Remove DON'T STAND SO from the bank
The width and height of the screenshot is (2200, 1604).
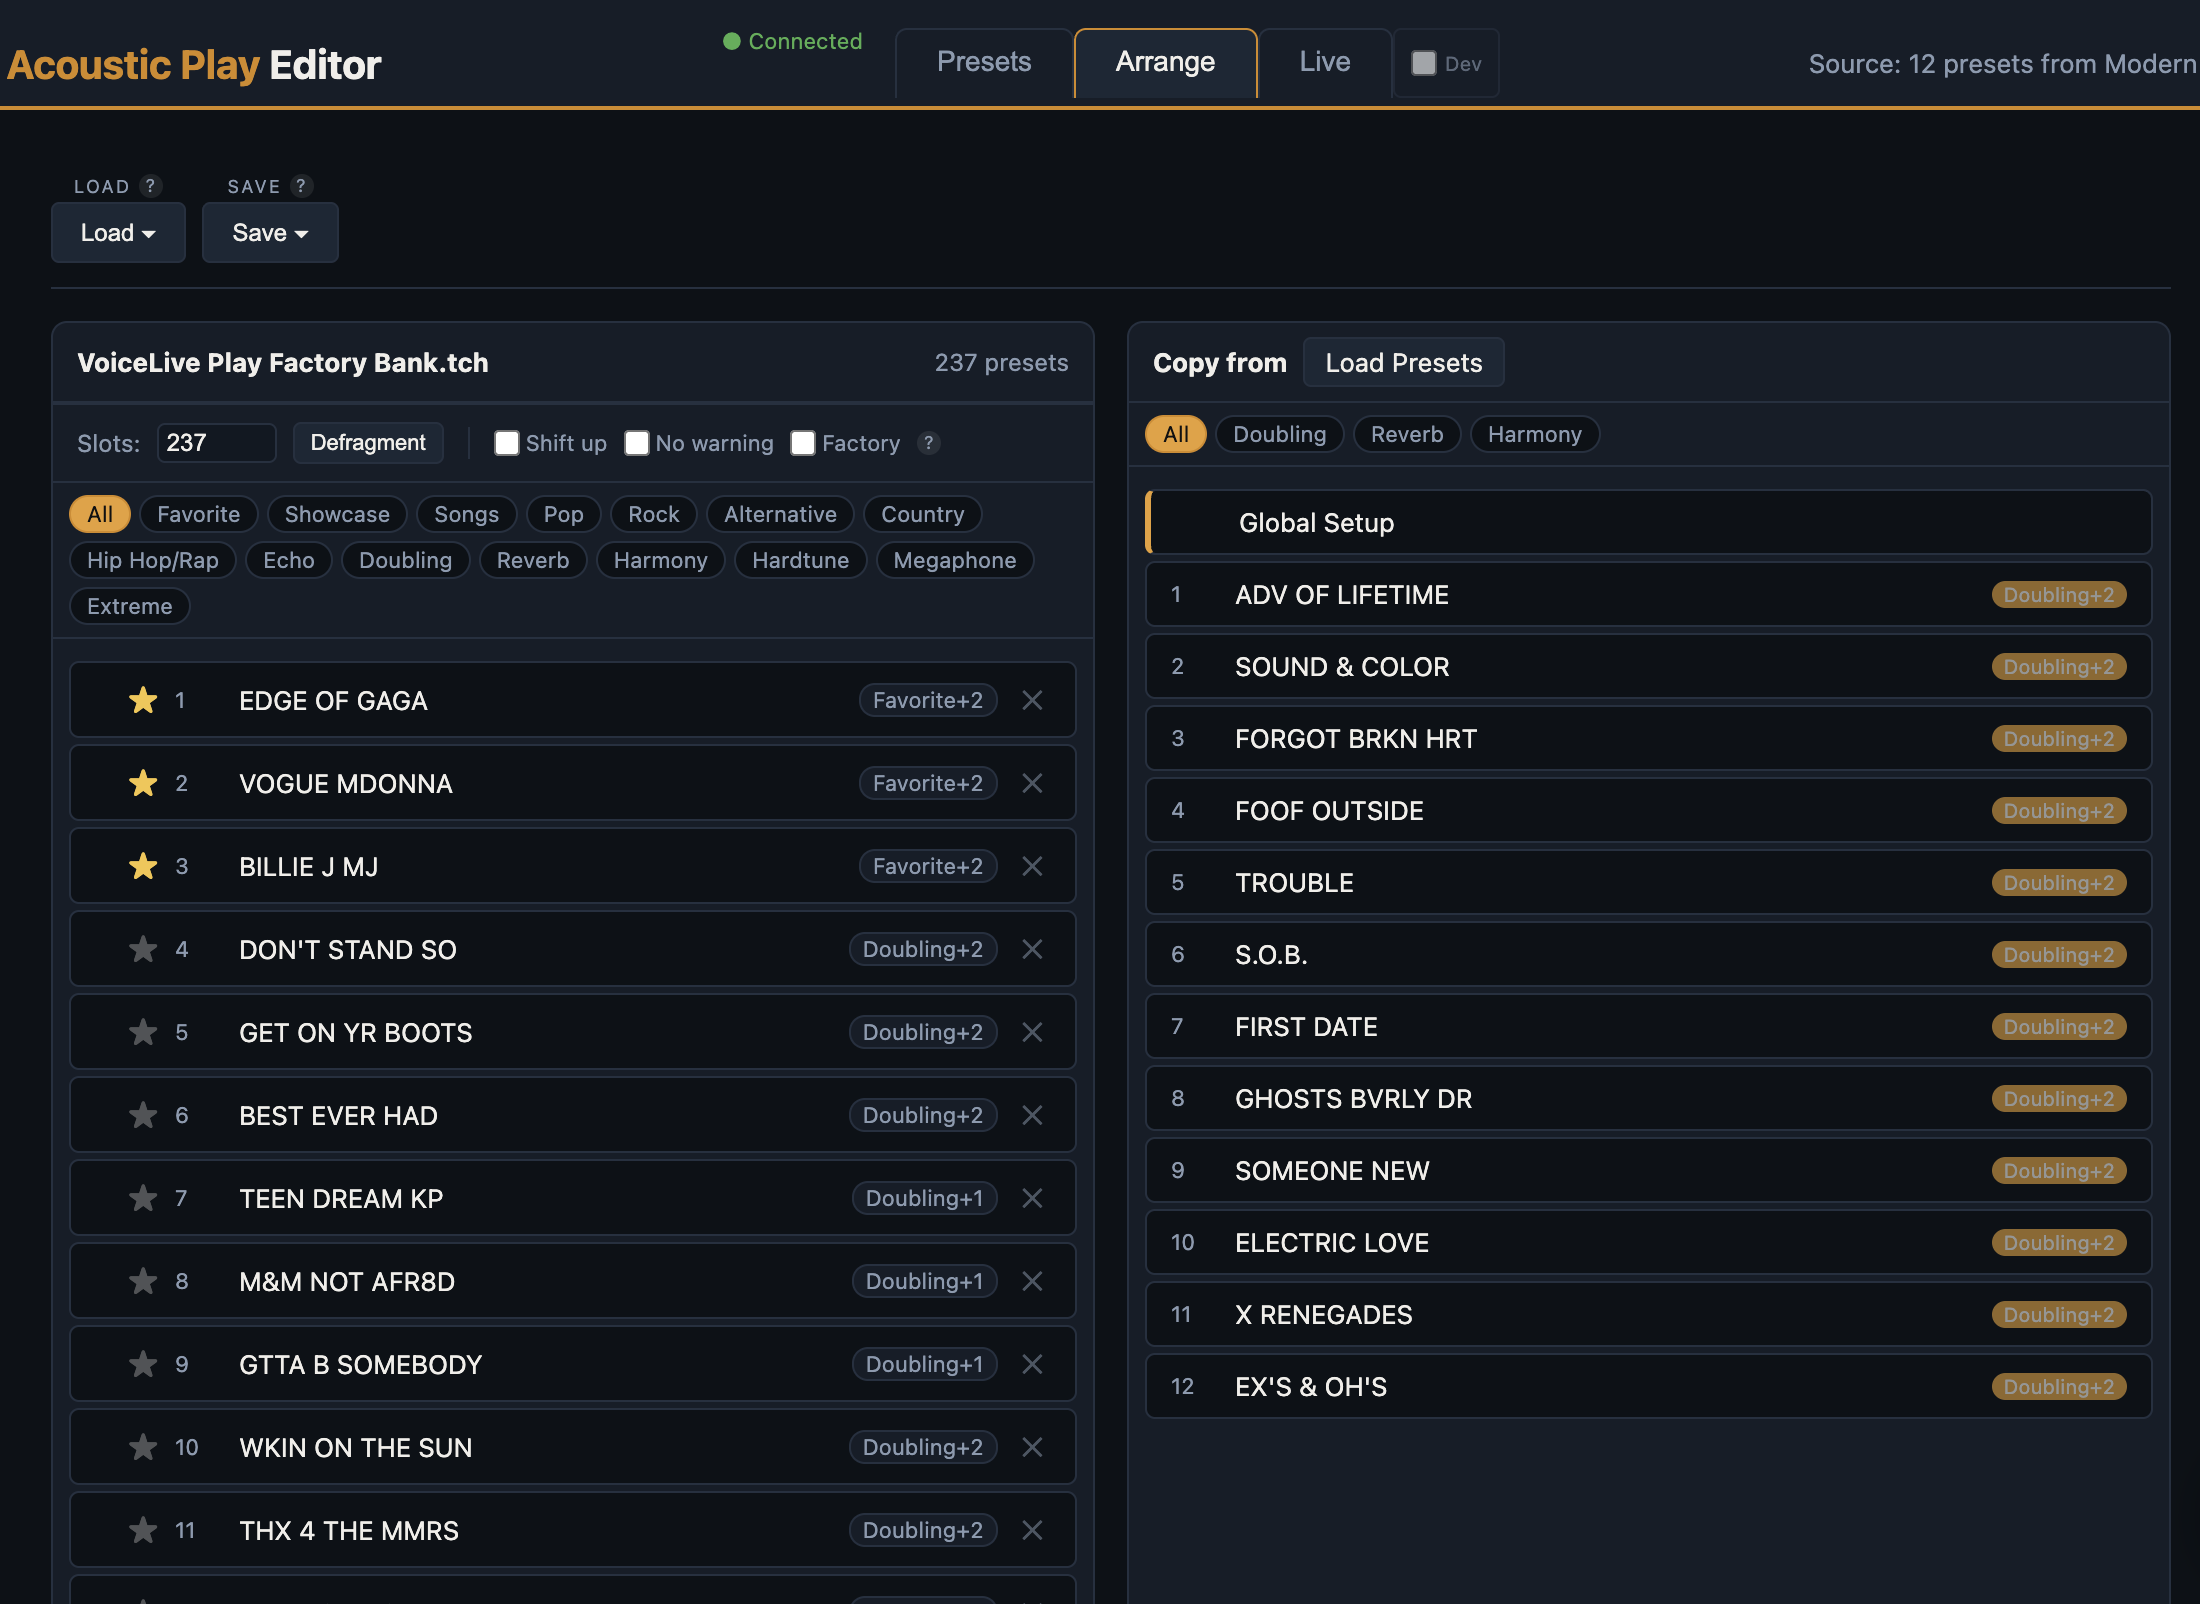pyautogui.click(x=1033, y=949)
